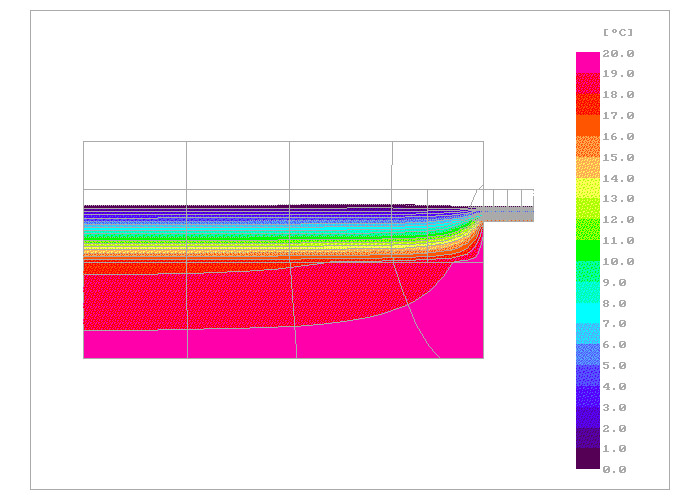Click the 6.0 legend value
Screen dimensions: 700x500
coord(615,345)
